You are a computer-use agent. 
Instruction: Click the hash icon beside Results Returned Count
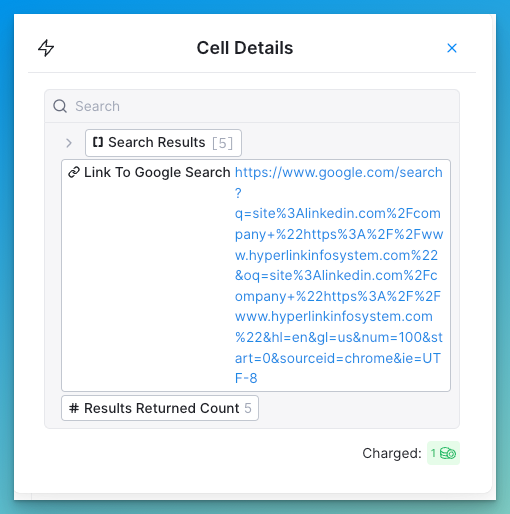74,408
